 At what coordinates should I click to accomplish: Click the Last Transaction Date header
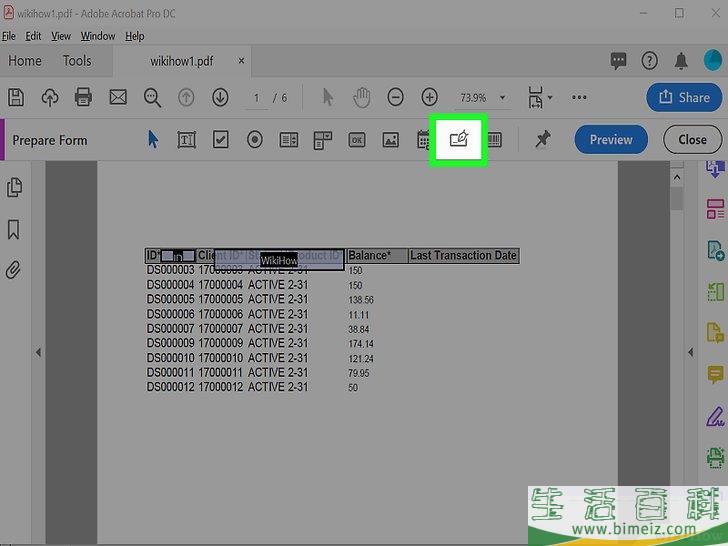coord(463,255)
